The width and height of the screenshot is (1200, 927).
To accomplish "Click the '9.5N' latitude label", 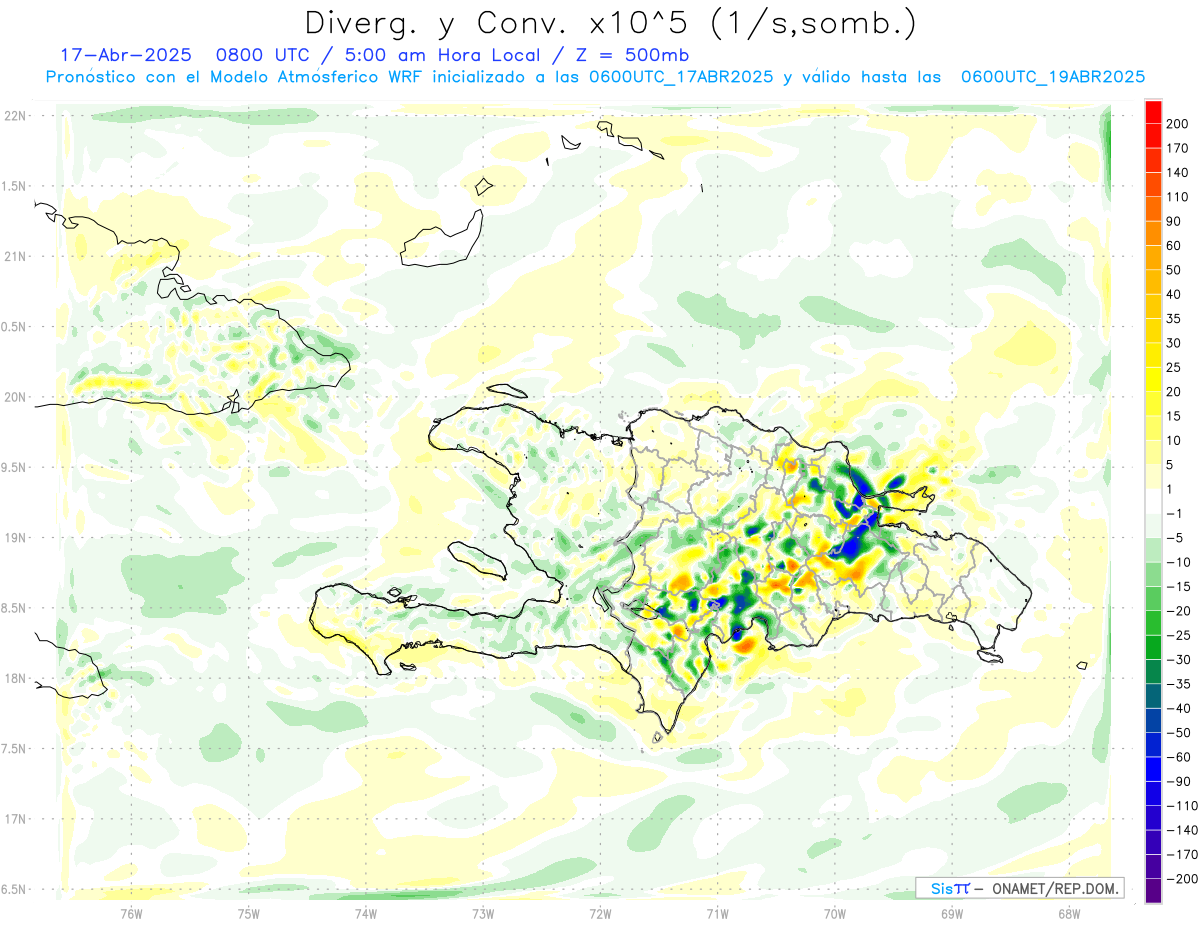I will pyautogui.click(x=14, y=468).
